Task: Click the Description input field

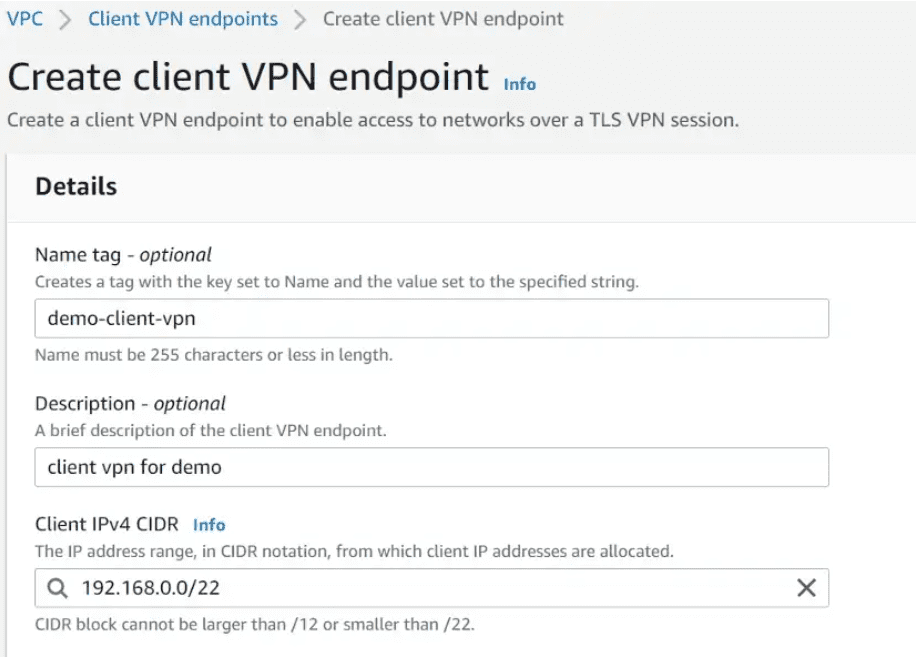Action: coord(431,467)
